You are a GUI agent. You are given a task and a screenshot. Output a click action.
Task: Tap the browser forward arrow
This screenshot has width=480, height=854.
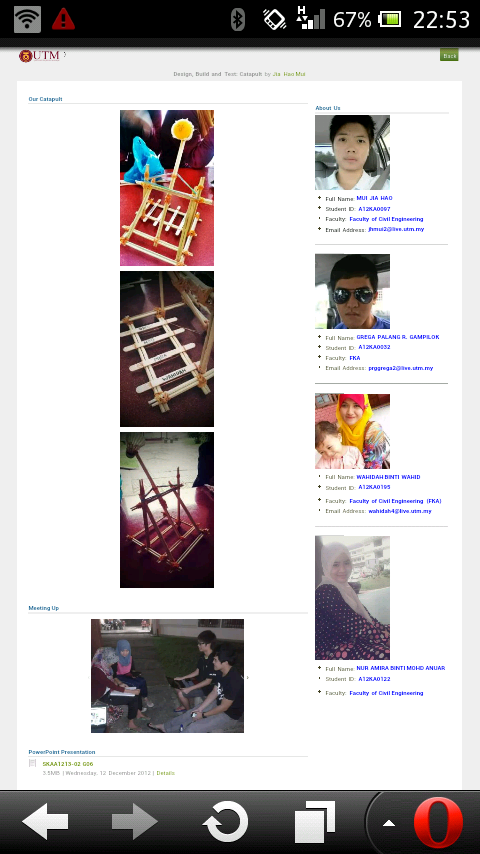click(135, 821)
